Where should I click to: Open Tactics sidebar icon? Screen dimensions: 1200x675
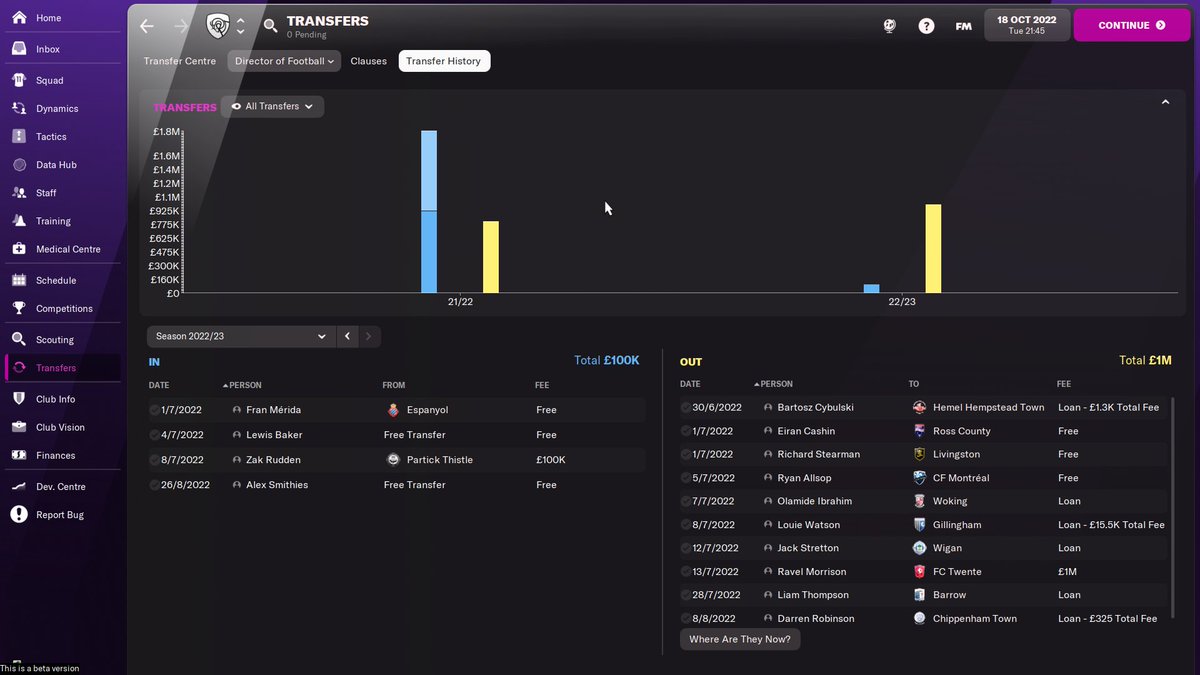pos(18,136)
